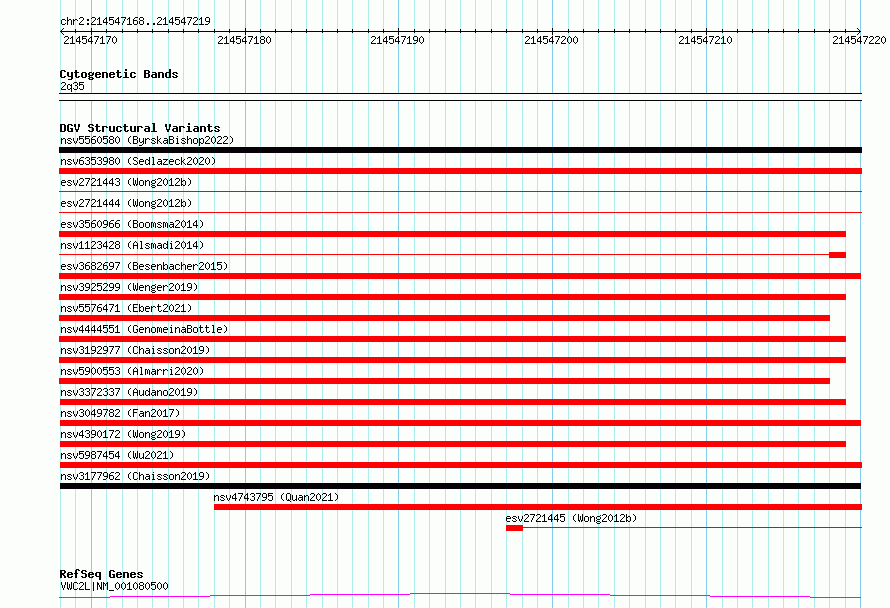Open the nsv5987454 (Wu2021) label

click(117, 455)
